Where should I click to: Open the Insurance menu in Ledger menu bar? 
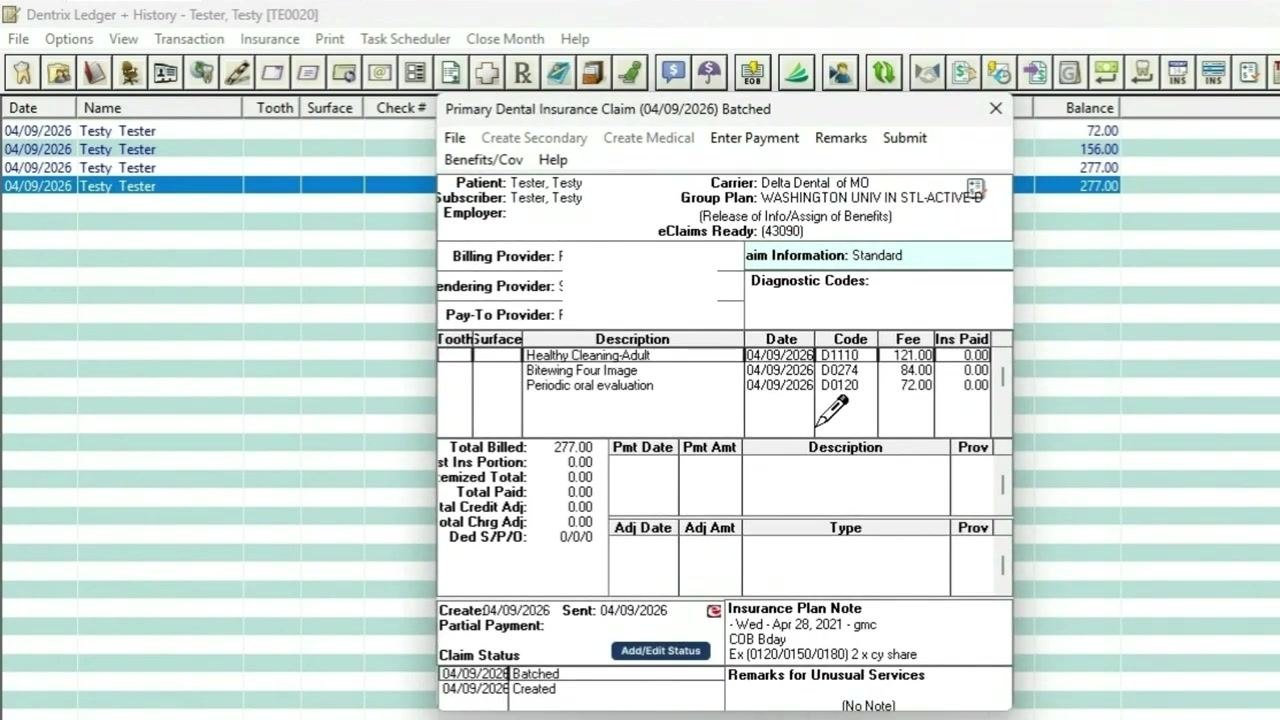tap(269, 39)
